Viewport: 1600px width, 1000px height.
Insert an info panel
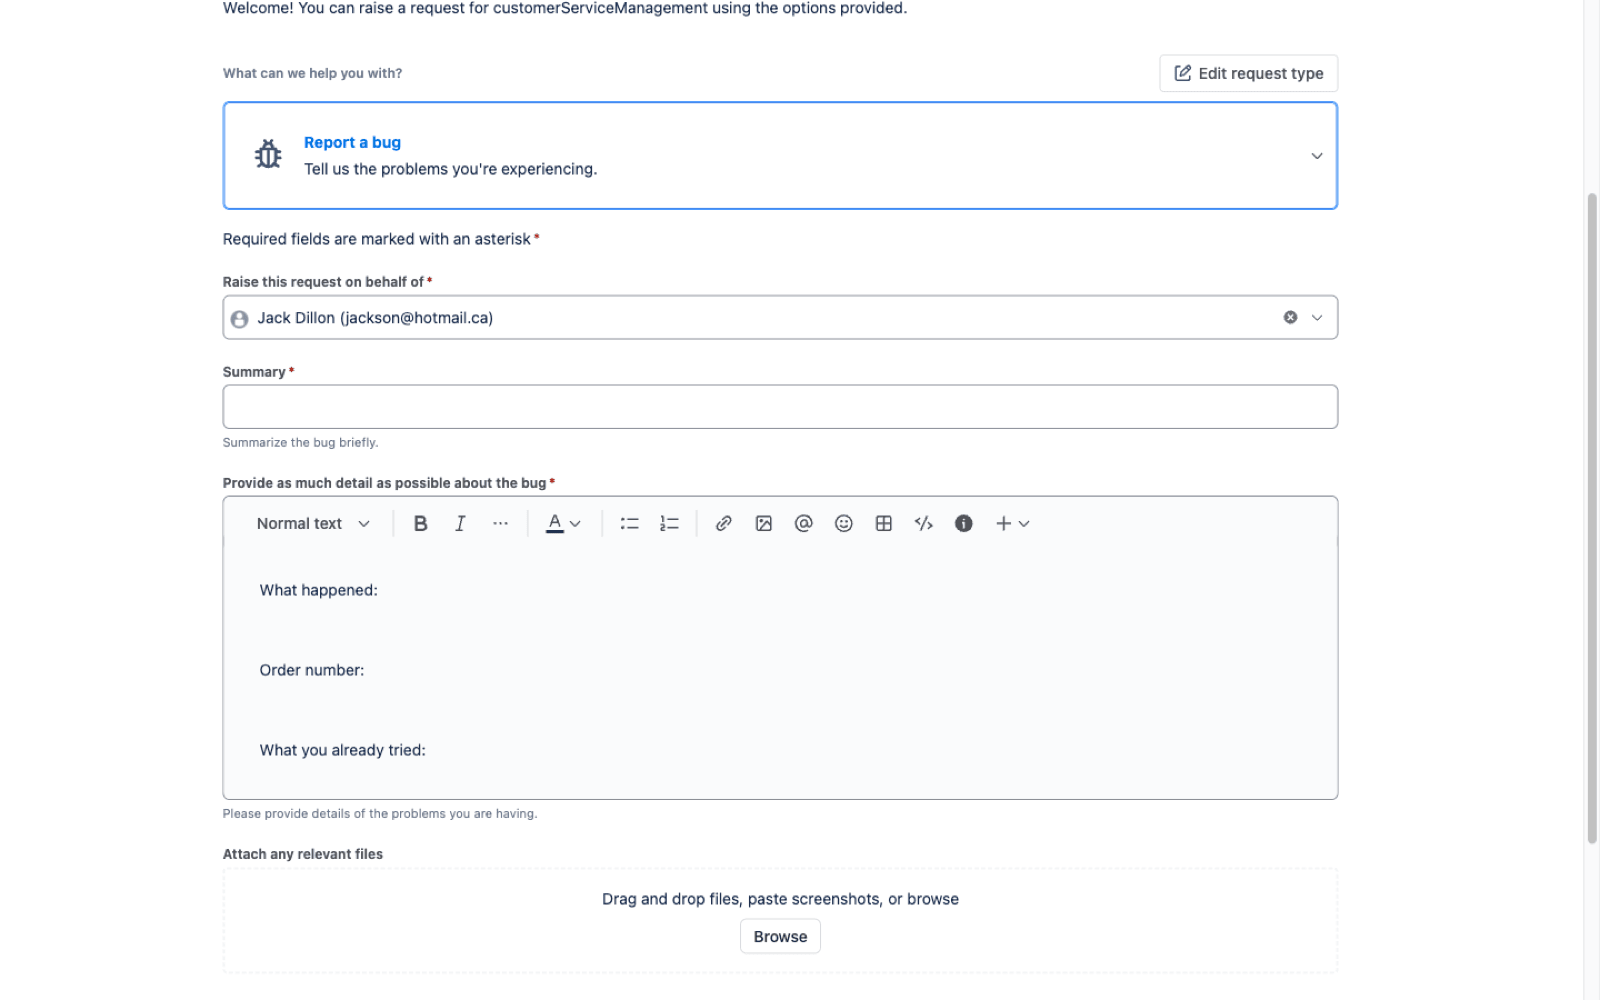click(963, 523)
